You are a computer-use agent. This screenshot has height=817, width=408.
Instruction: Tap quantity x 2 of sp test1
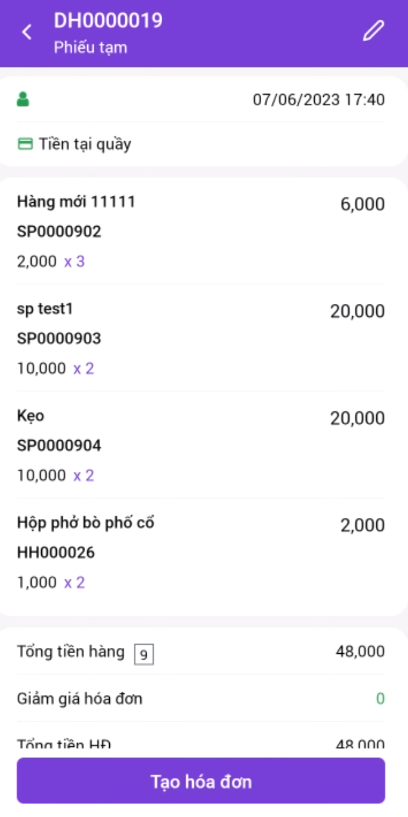coord(83,369)
